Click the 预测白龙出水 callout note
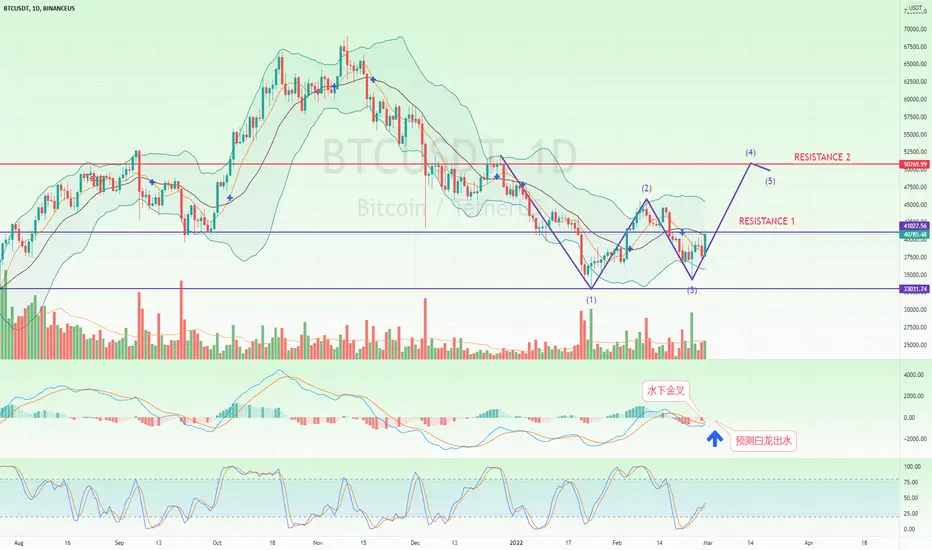Image resolution: width=932 pixels, height=550 pixels. point(763,441)
